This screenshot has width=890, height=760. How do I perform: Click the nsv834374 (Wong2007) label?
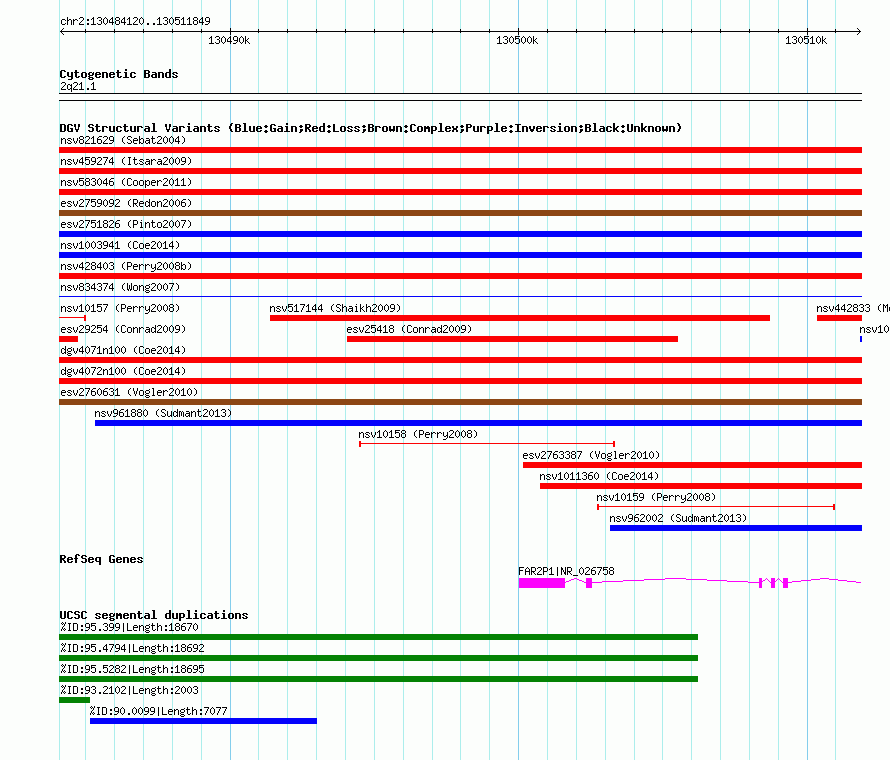point(120,287)
